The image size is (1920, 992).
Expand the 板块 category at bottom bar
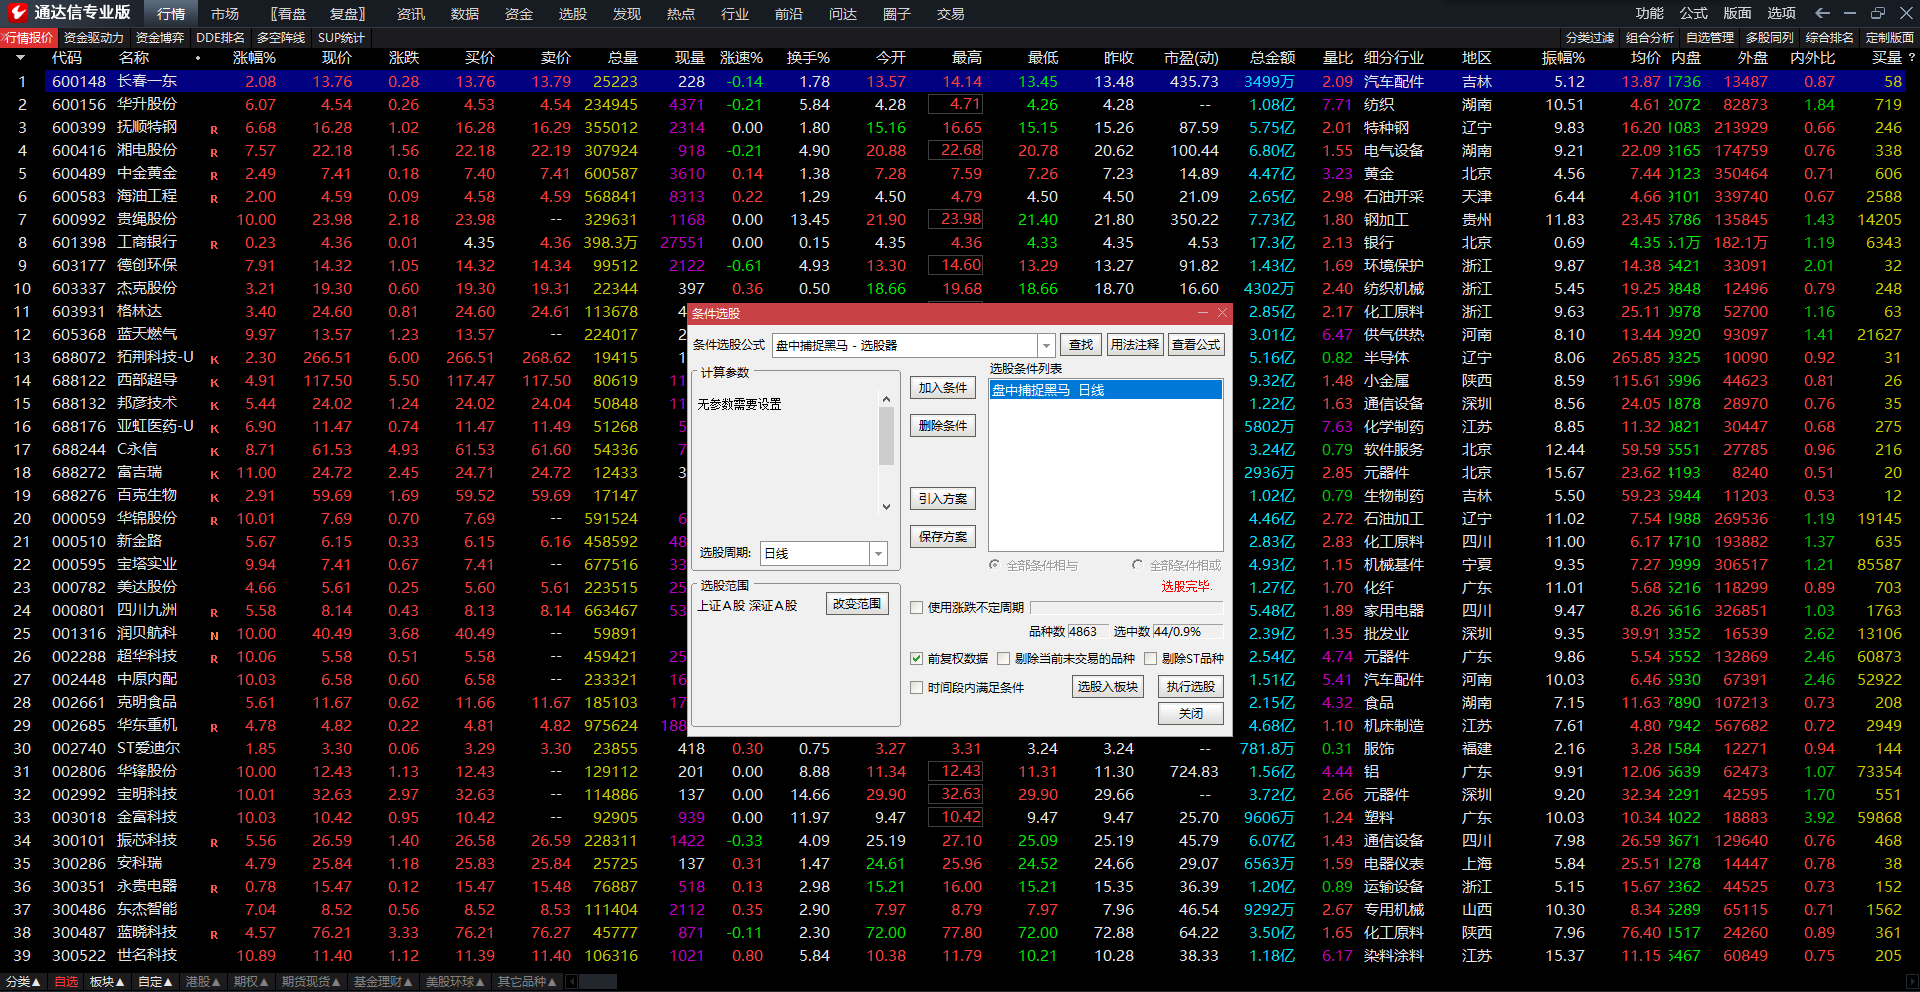(x=107, y=982)
